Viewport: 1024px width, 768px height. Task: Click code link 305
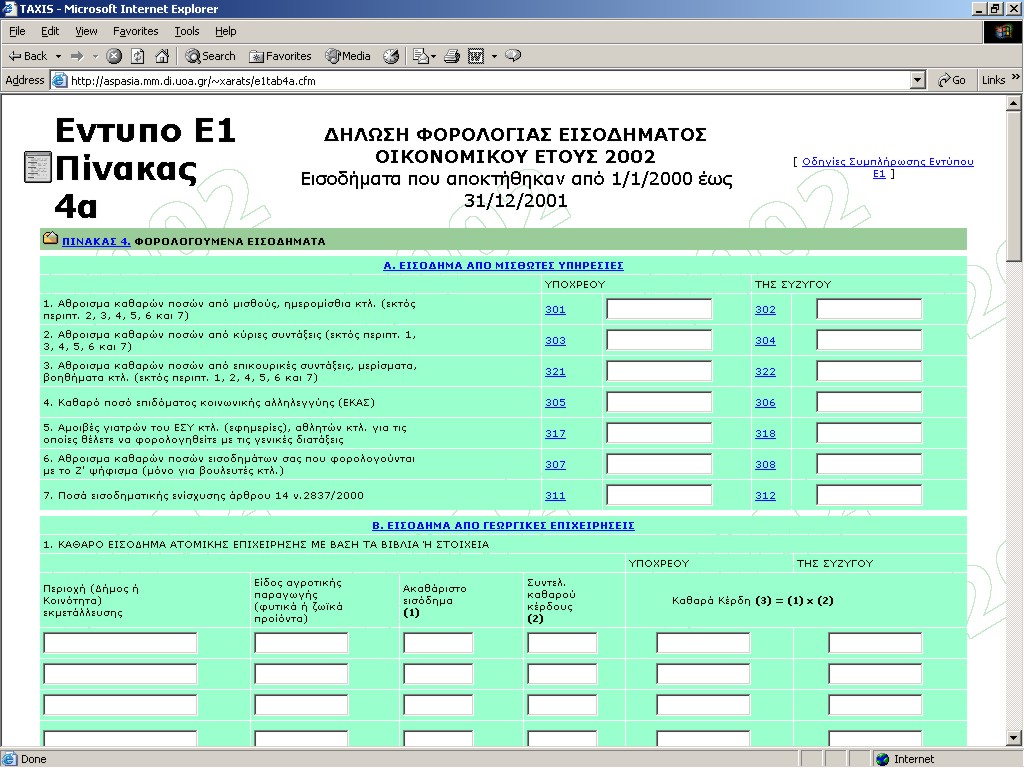(x=555, y=402)
